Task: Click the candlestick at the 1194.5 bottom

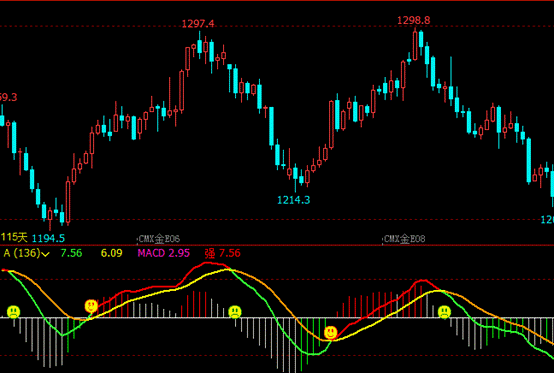Action: [50, 219]
